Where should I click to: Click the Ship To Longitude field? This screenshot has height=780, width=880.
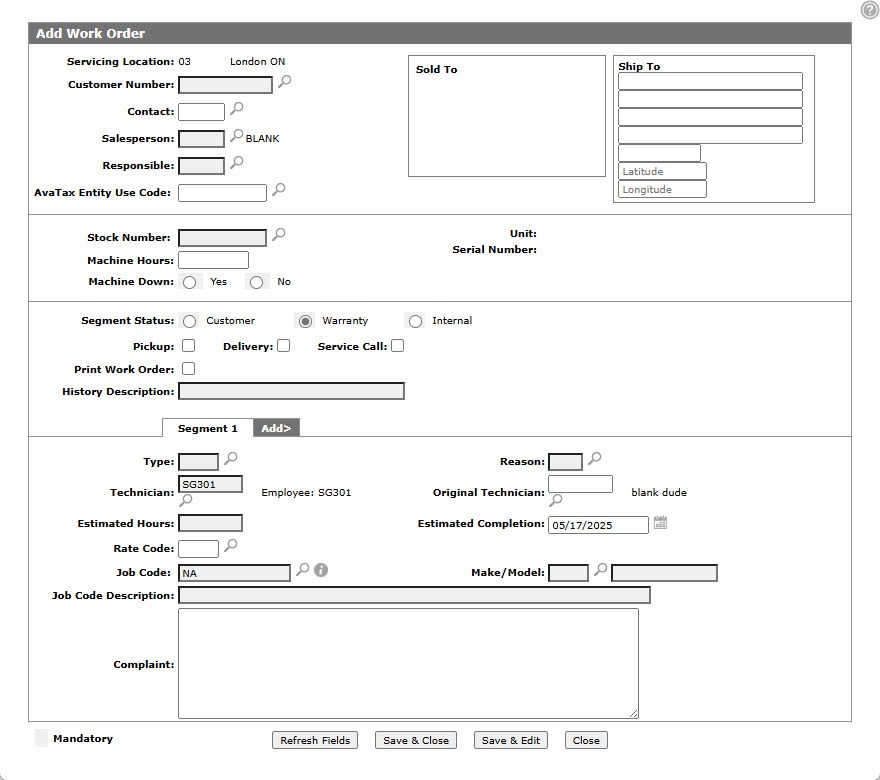click(662, 189)
